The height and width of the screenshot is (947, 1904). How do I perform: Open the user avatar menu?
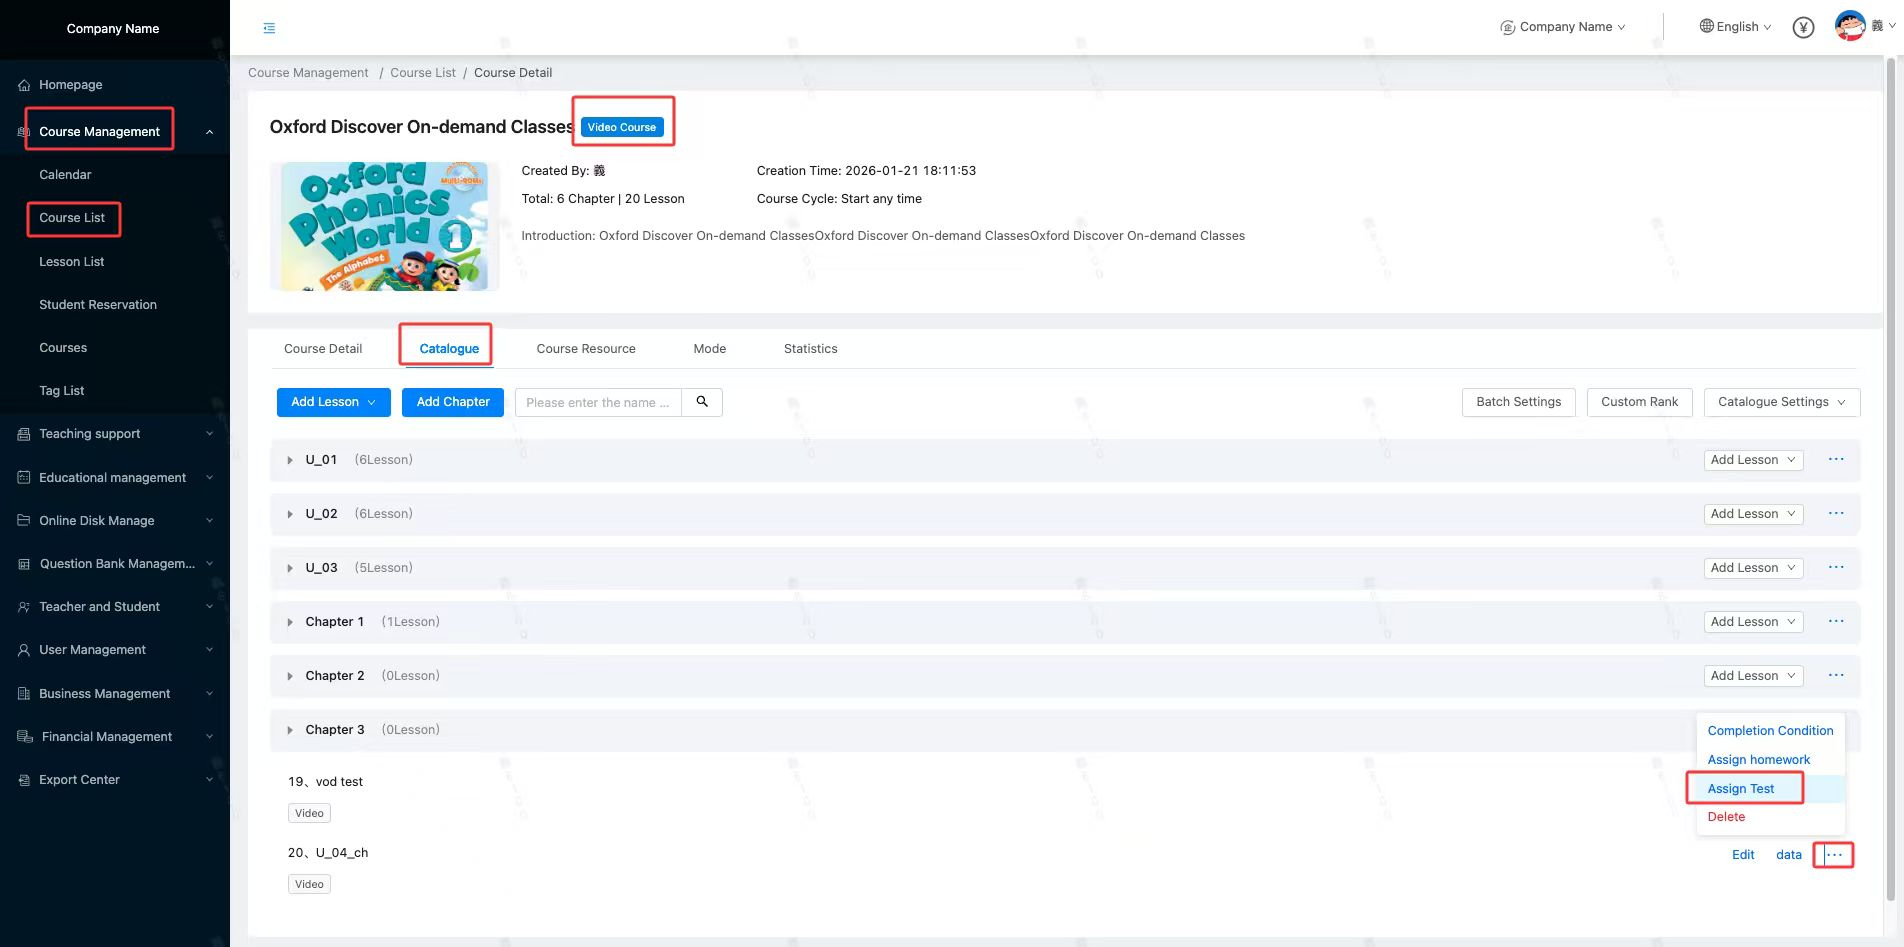coord(1850,26)
